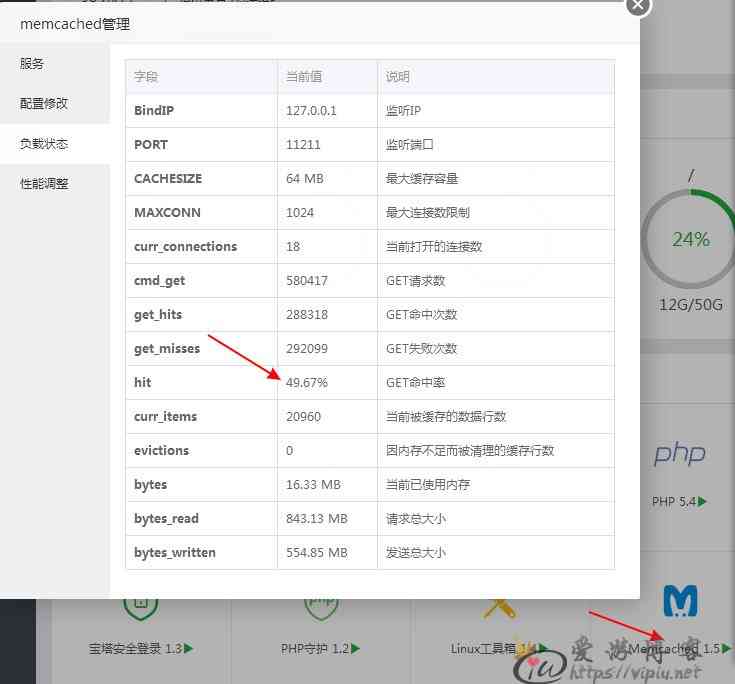The width and height of the screenshot is (735, 684).
Task: Click the 说明 column header
Action: [x=398, y=76]
